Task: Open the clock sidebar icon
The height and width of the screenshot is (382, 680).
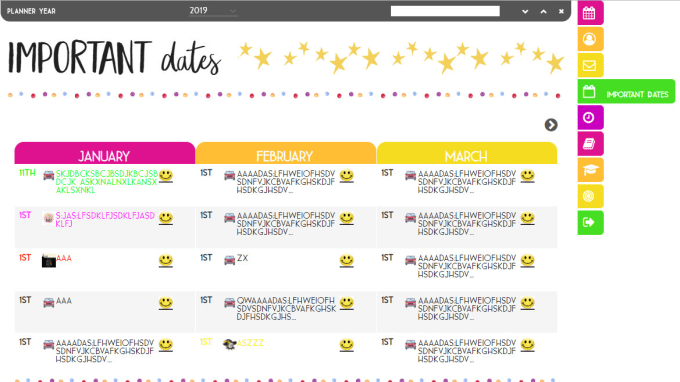Action: [590, 118]
